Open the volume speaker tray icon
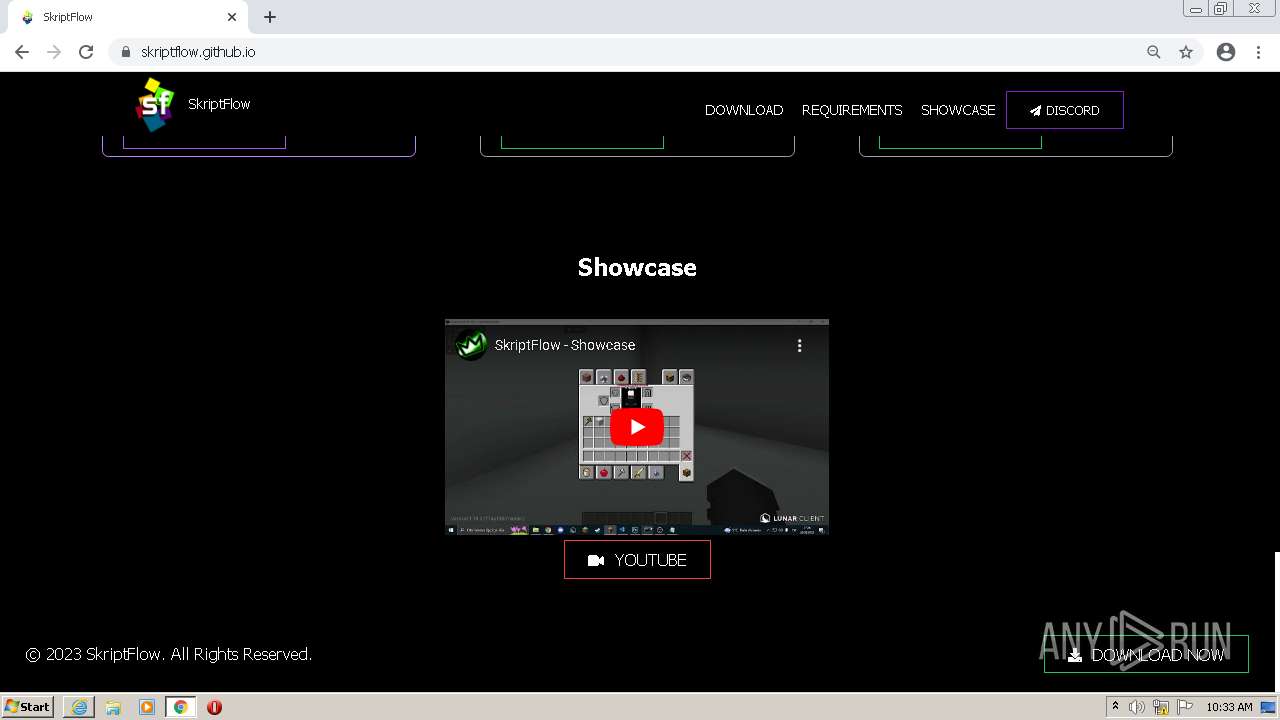 tap(1137, 707)
